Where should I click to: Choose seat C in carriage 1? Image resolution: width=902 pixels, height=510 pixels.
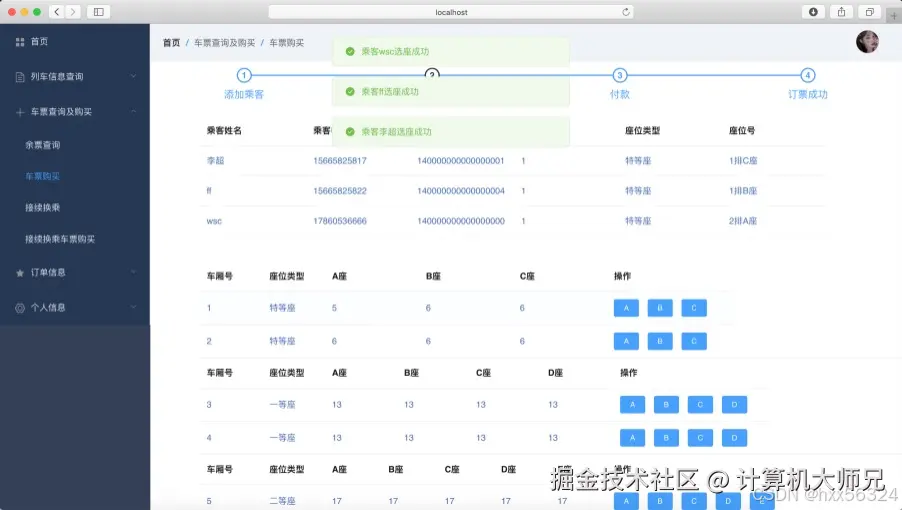pos(694,308)
